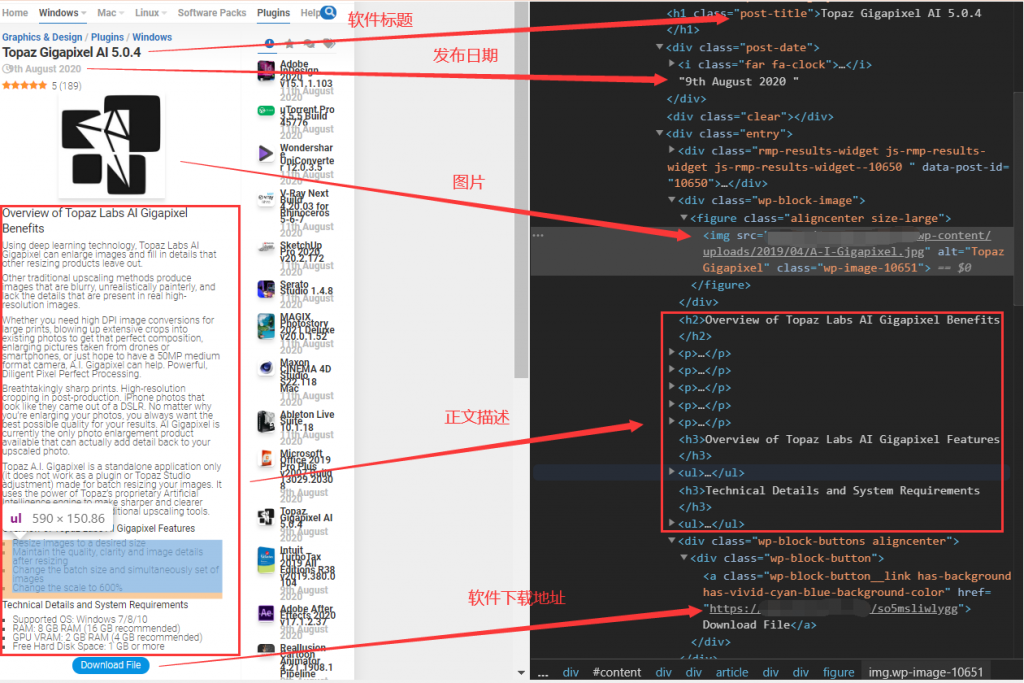Open the V-Ray Next for Rhinoceros icon
The image size is (1024, 683).
266,198
